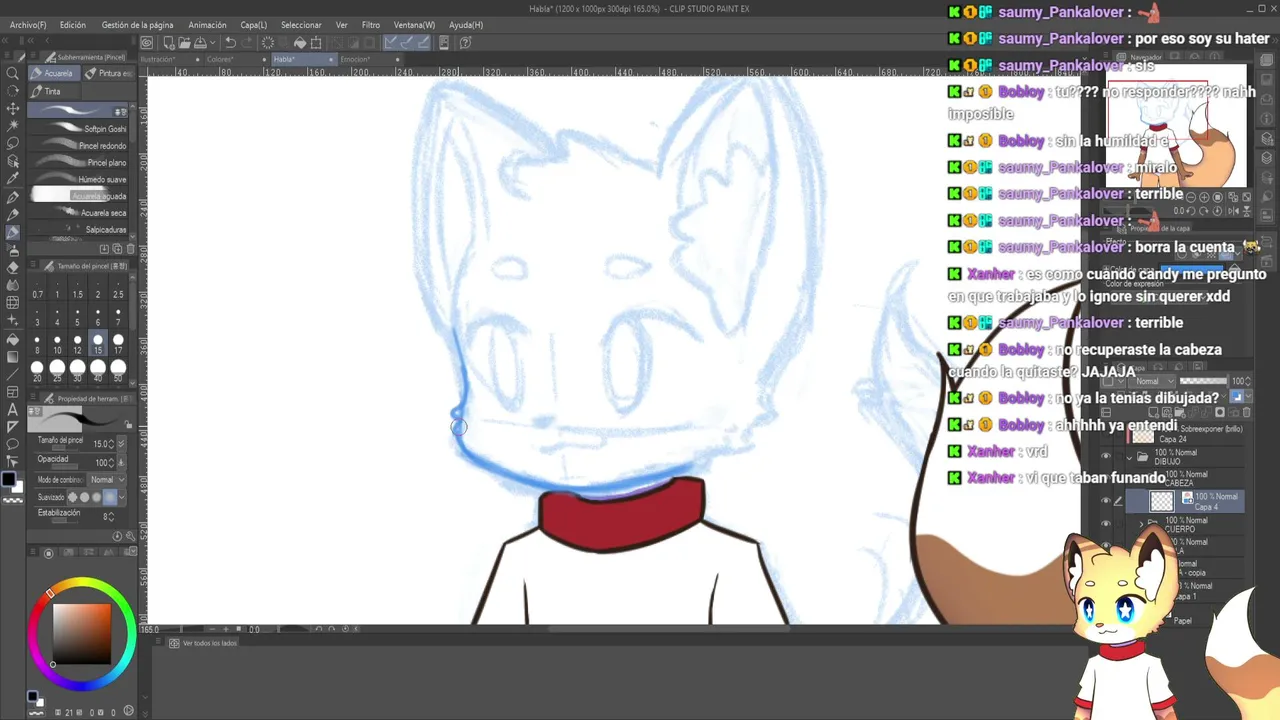Viewport: 1280px width, 720px height.
Task: Delete sub tool with trash icon
Action: [131, 248]
